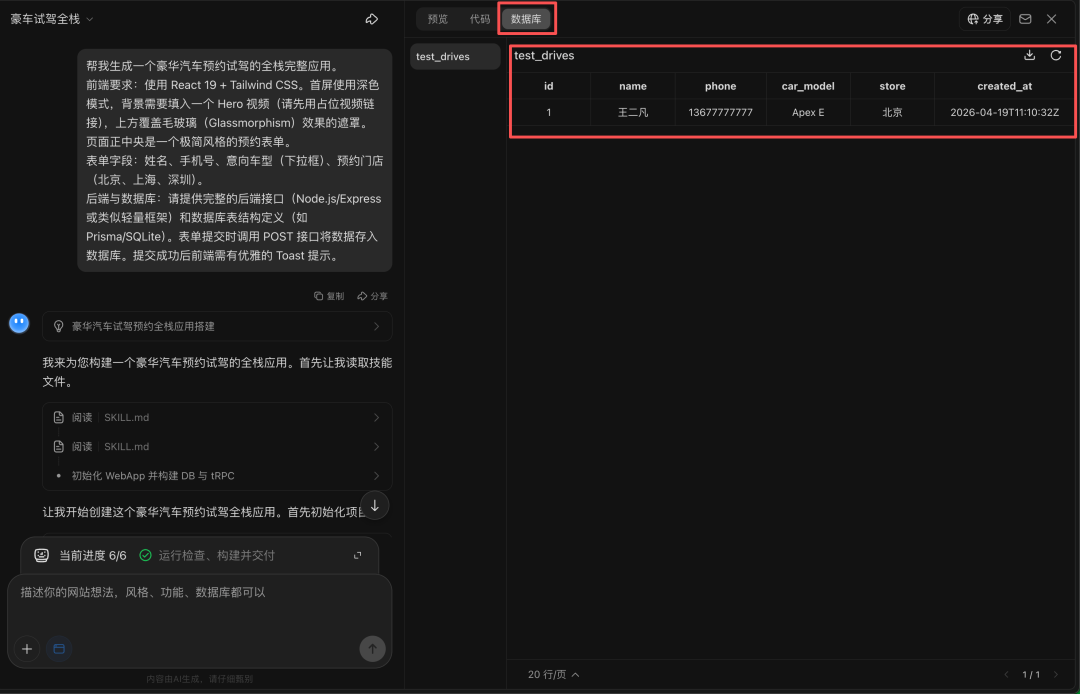Click the share arrow icon above the prompt
The image size is (1080, 694).
(x=371, y=18)
